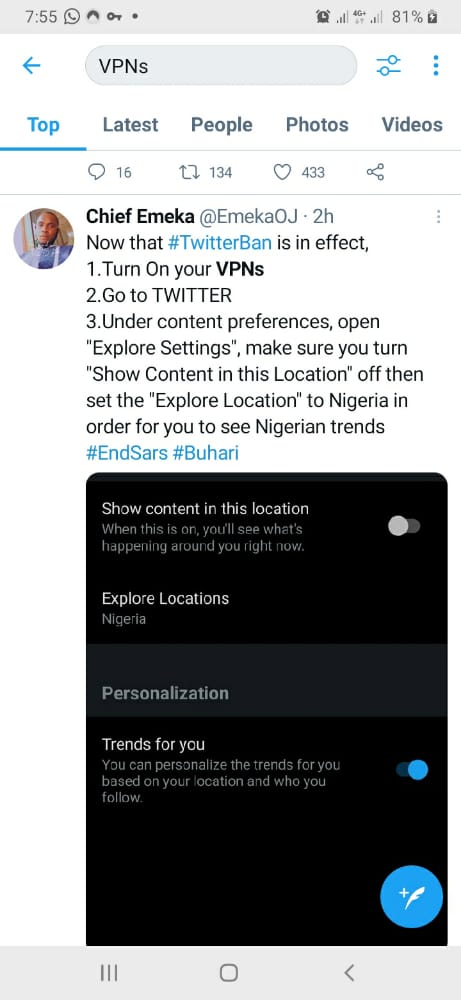Open the #Buhari hashtag link
The height and width of the screenshot is (1000, 461).
click(205, 453)
